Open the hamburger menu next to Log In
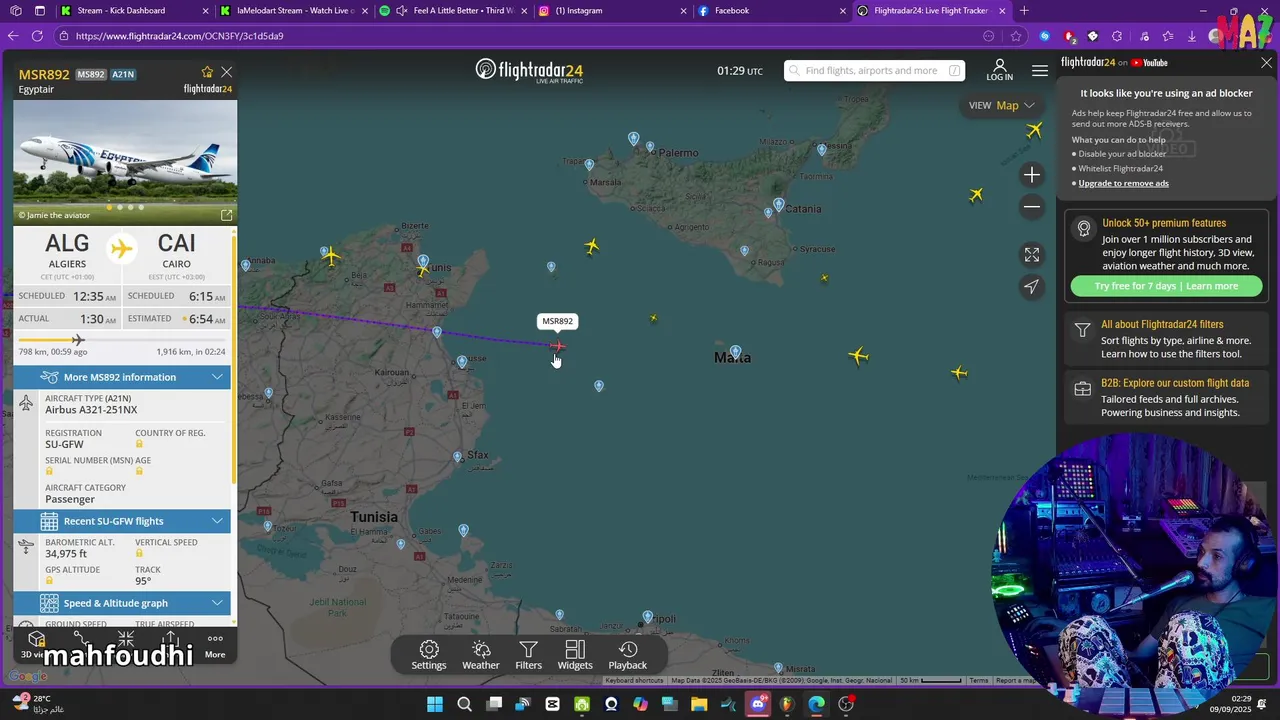 pyautogui.click(x=1040, y=71)
